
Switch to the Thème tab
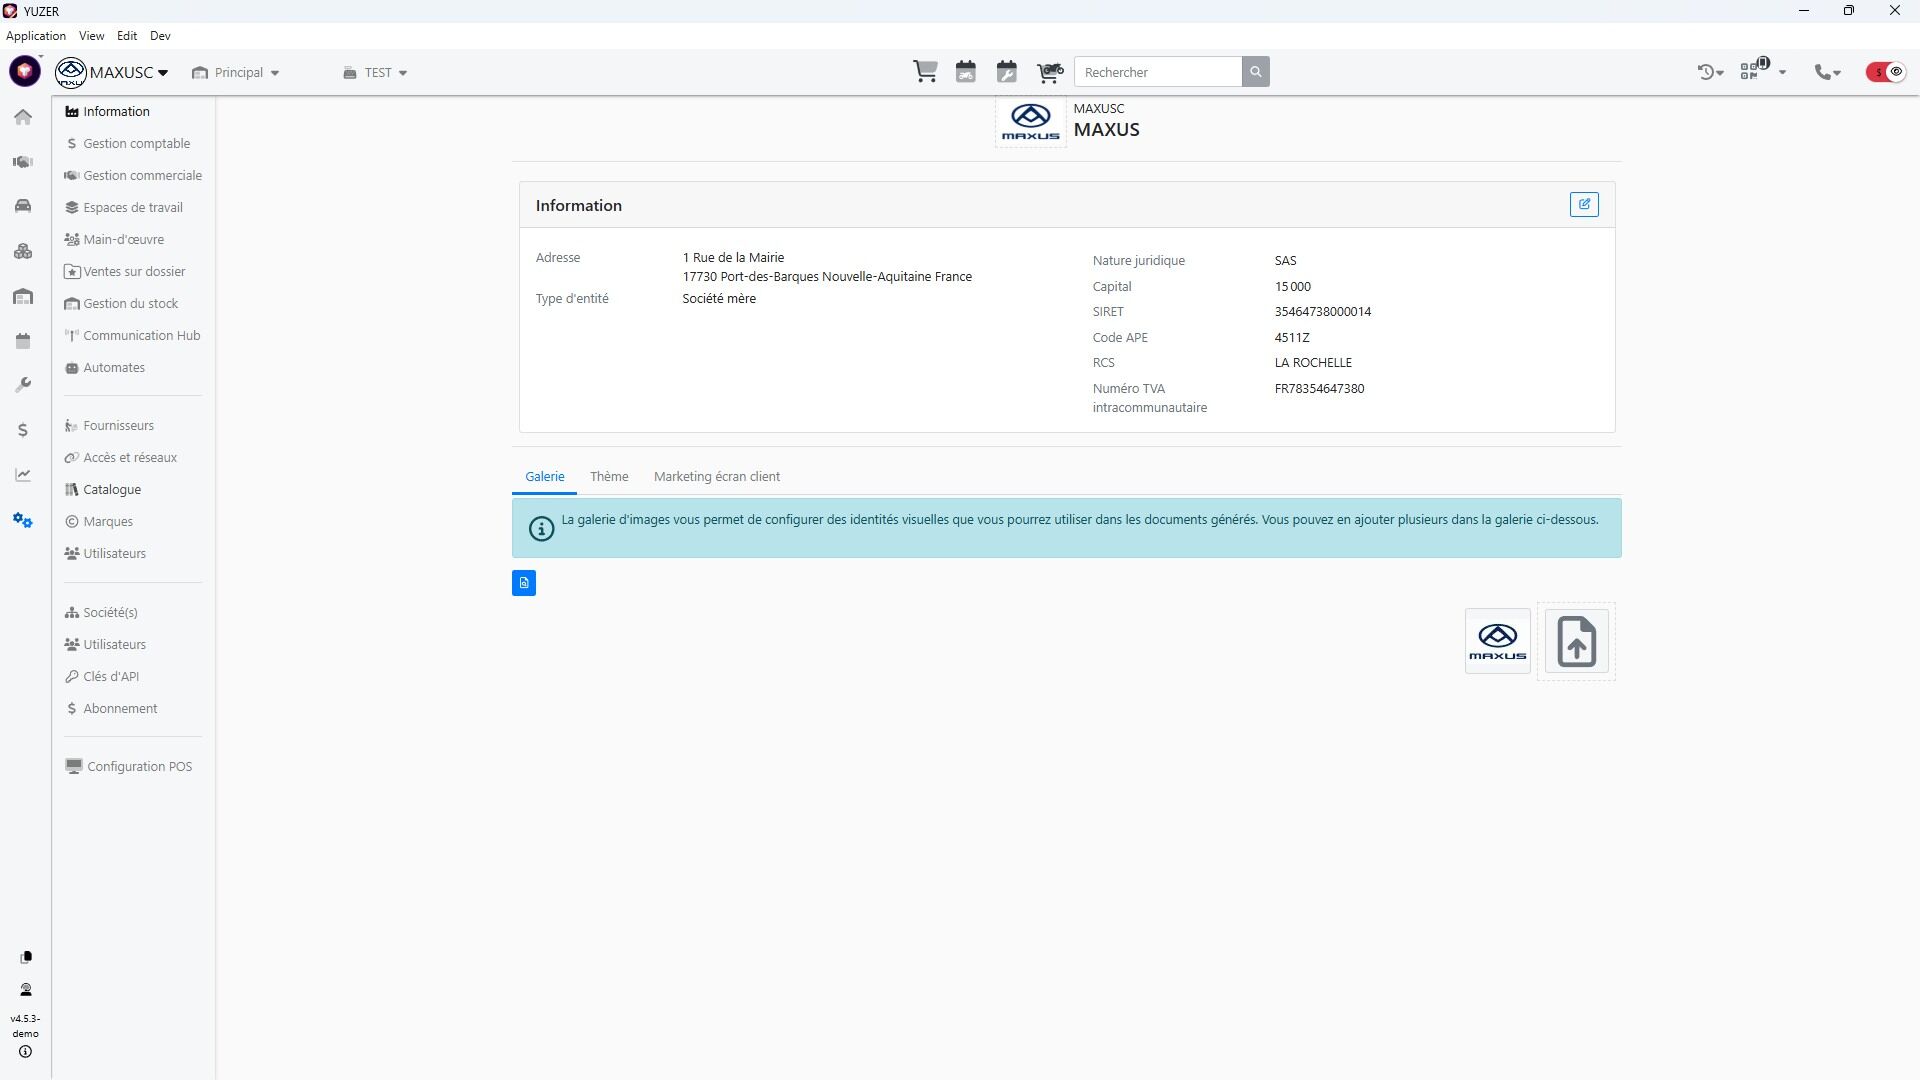609,477
